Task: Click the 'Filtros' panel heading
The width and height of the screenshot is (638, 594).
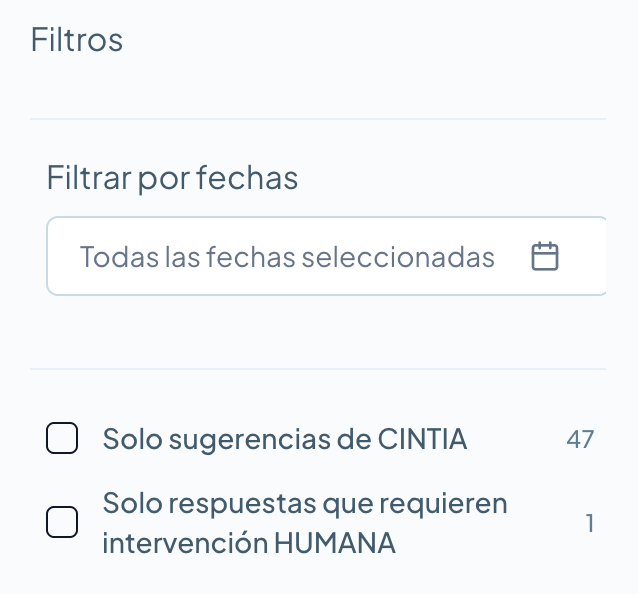Action: (77, 40)
